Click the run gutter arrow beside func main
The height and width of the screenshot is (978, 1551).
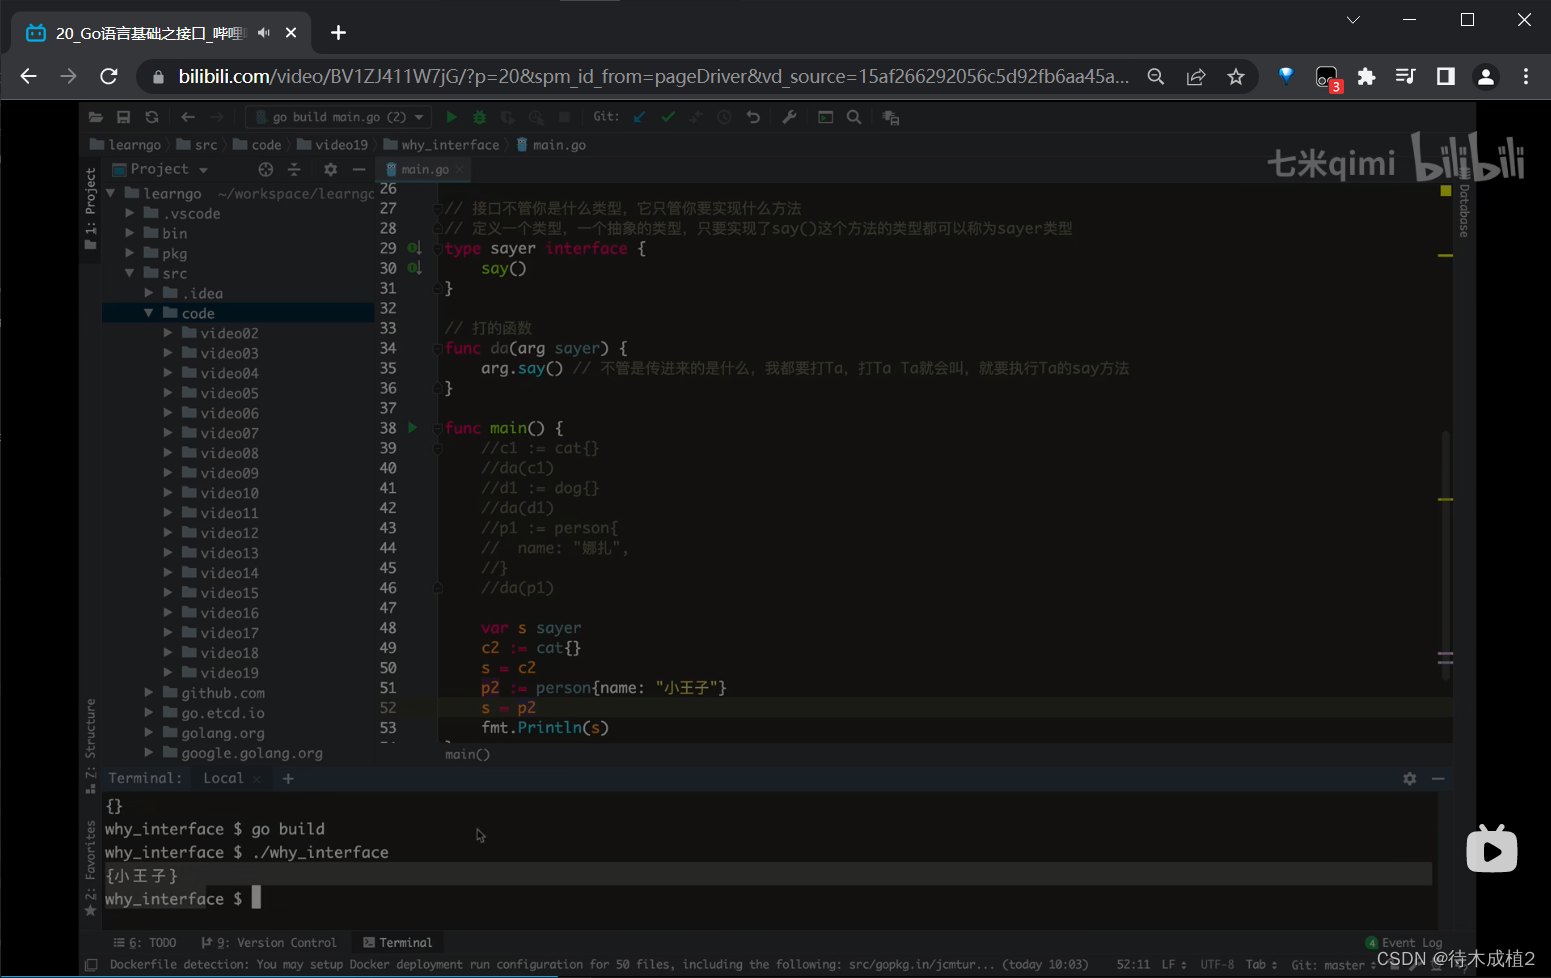[x=412, y=428]
